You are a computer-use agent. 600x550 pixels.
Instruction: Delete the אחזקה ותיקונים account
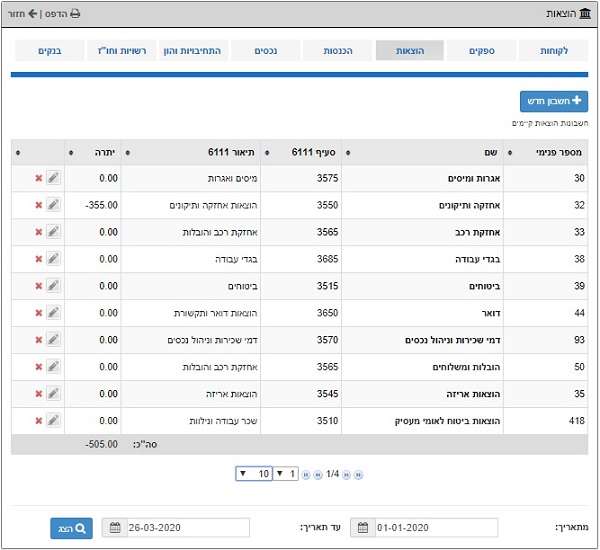click(x=39, y=205)
